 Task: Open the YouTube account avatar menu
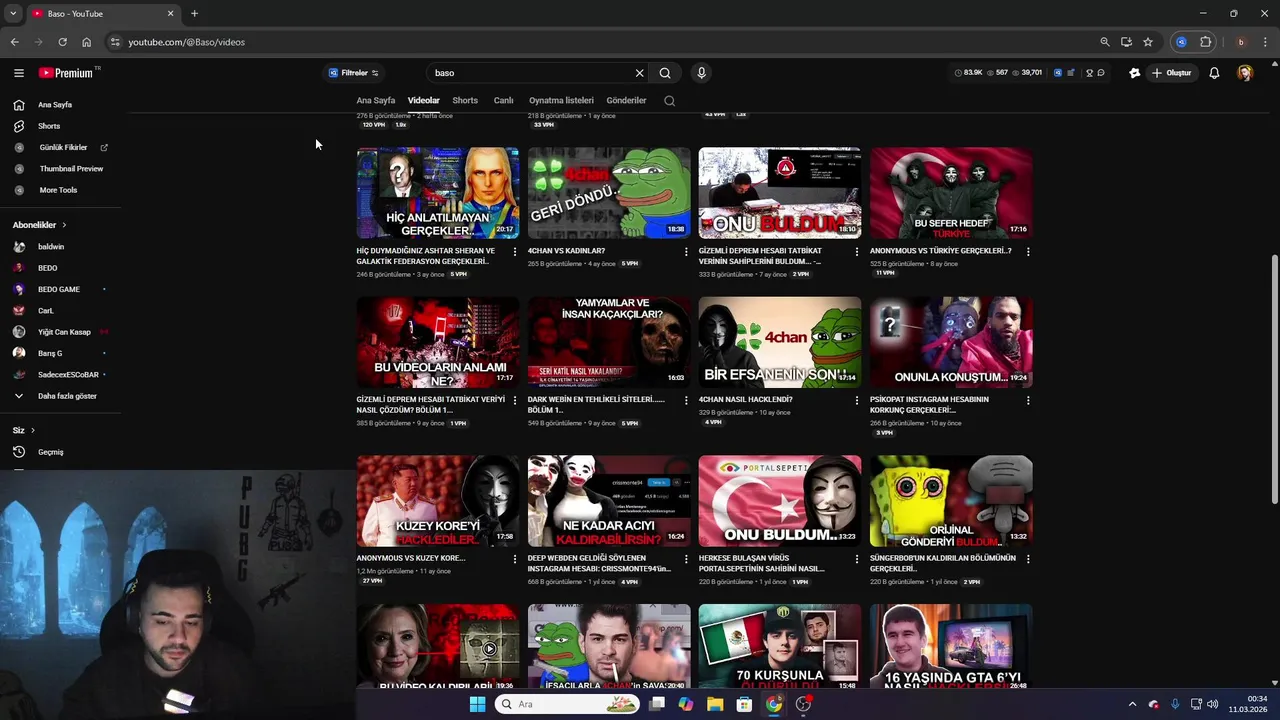pos(1245,73)
